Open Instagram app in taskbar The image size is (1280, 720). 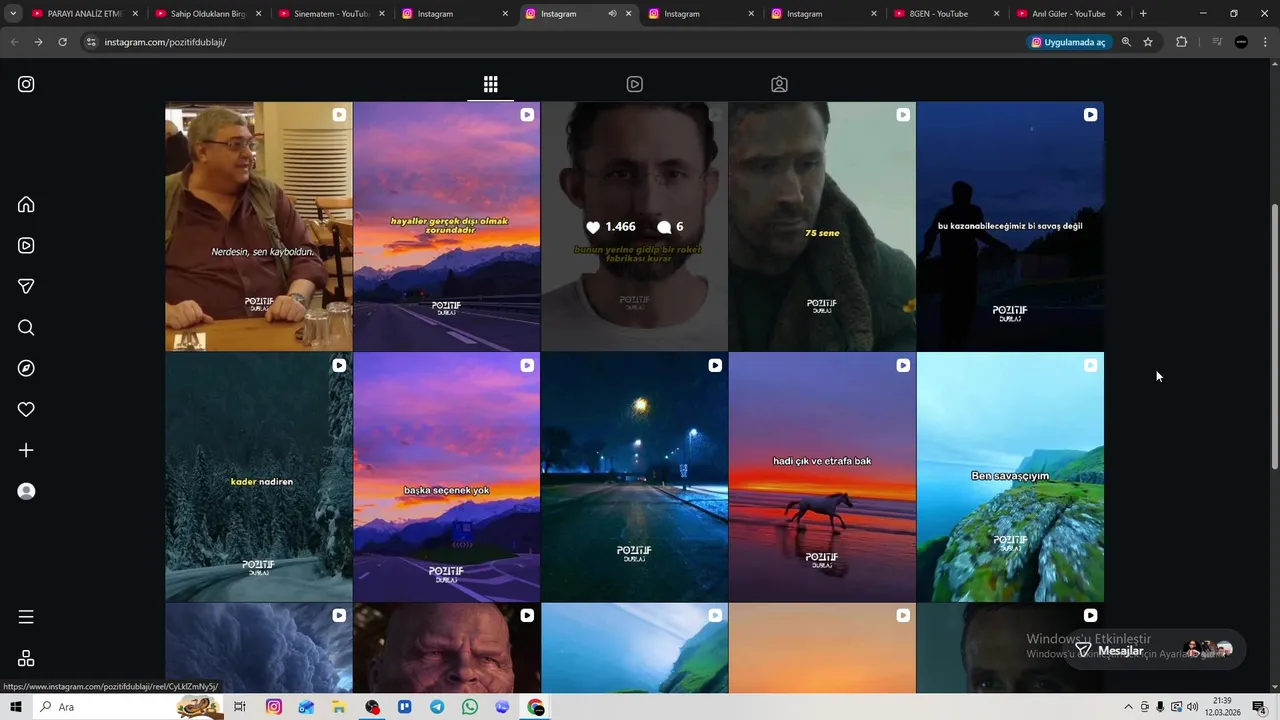click(273, 707)
